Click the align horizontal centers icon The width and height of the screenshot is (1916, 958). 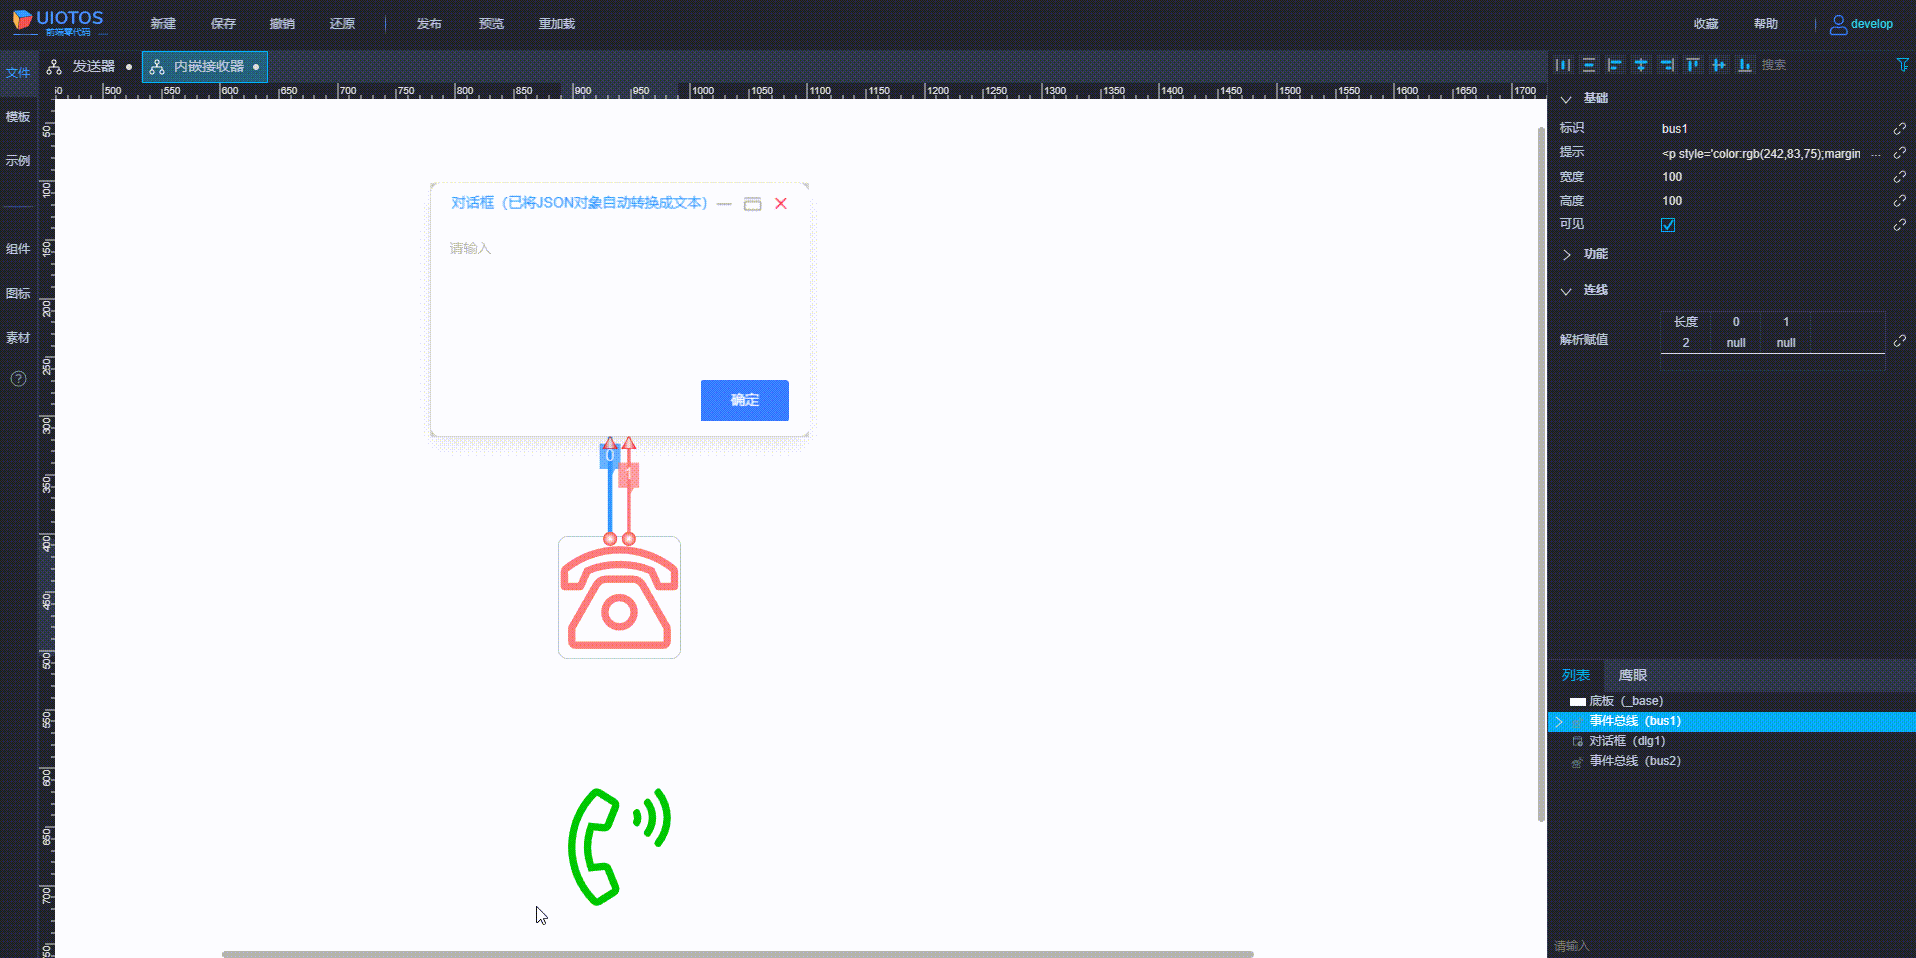(1641, 65)
